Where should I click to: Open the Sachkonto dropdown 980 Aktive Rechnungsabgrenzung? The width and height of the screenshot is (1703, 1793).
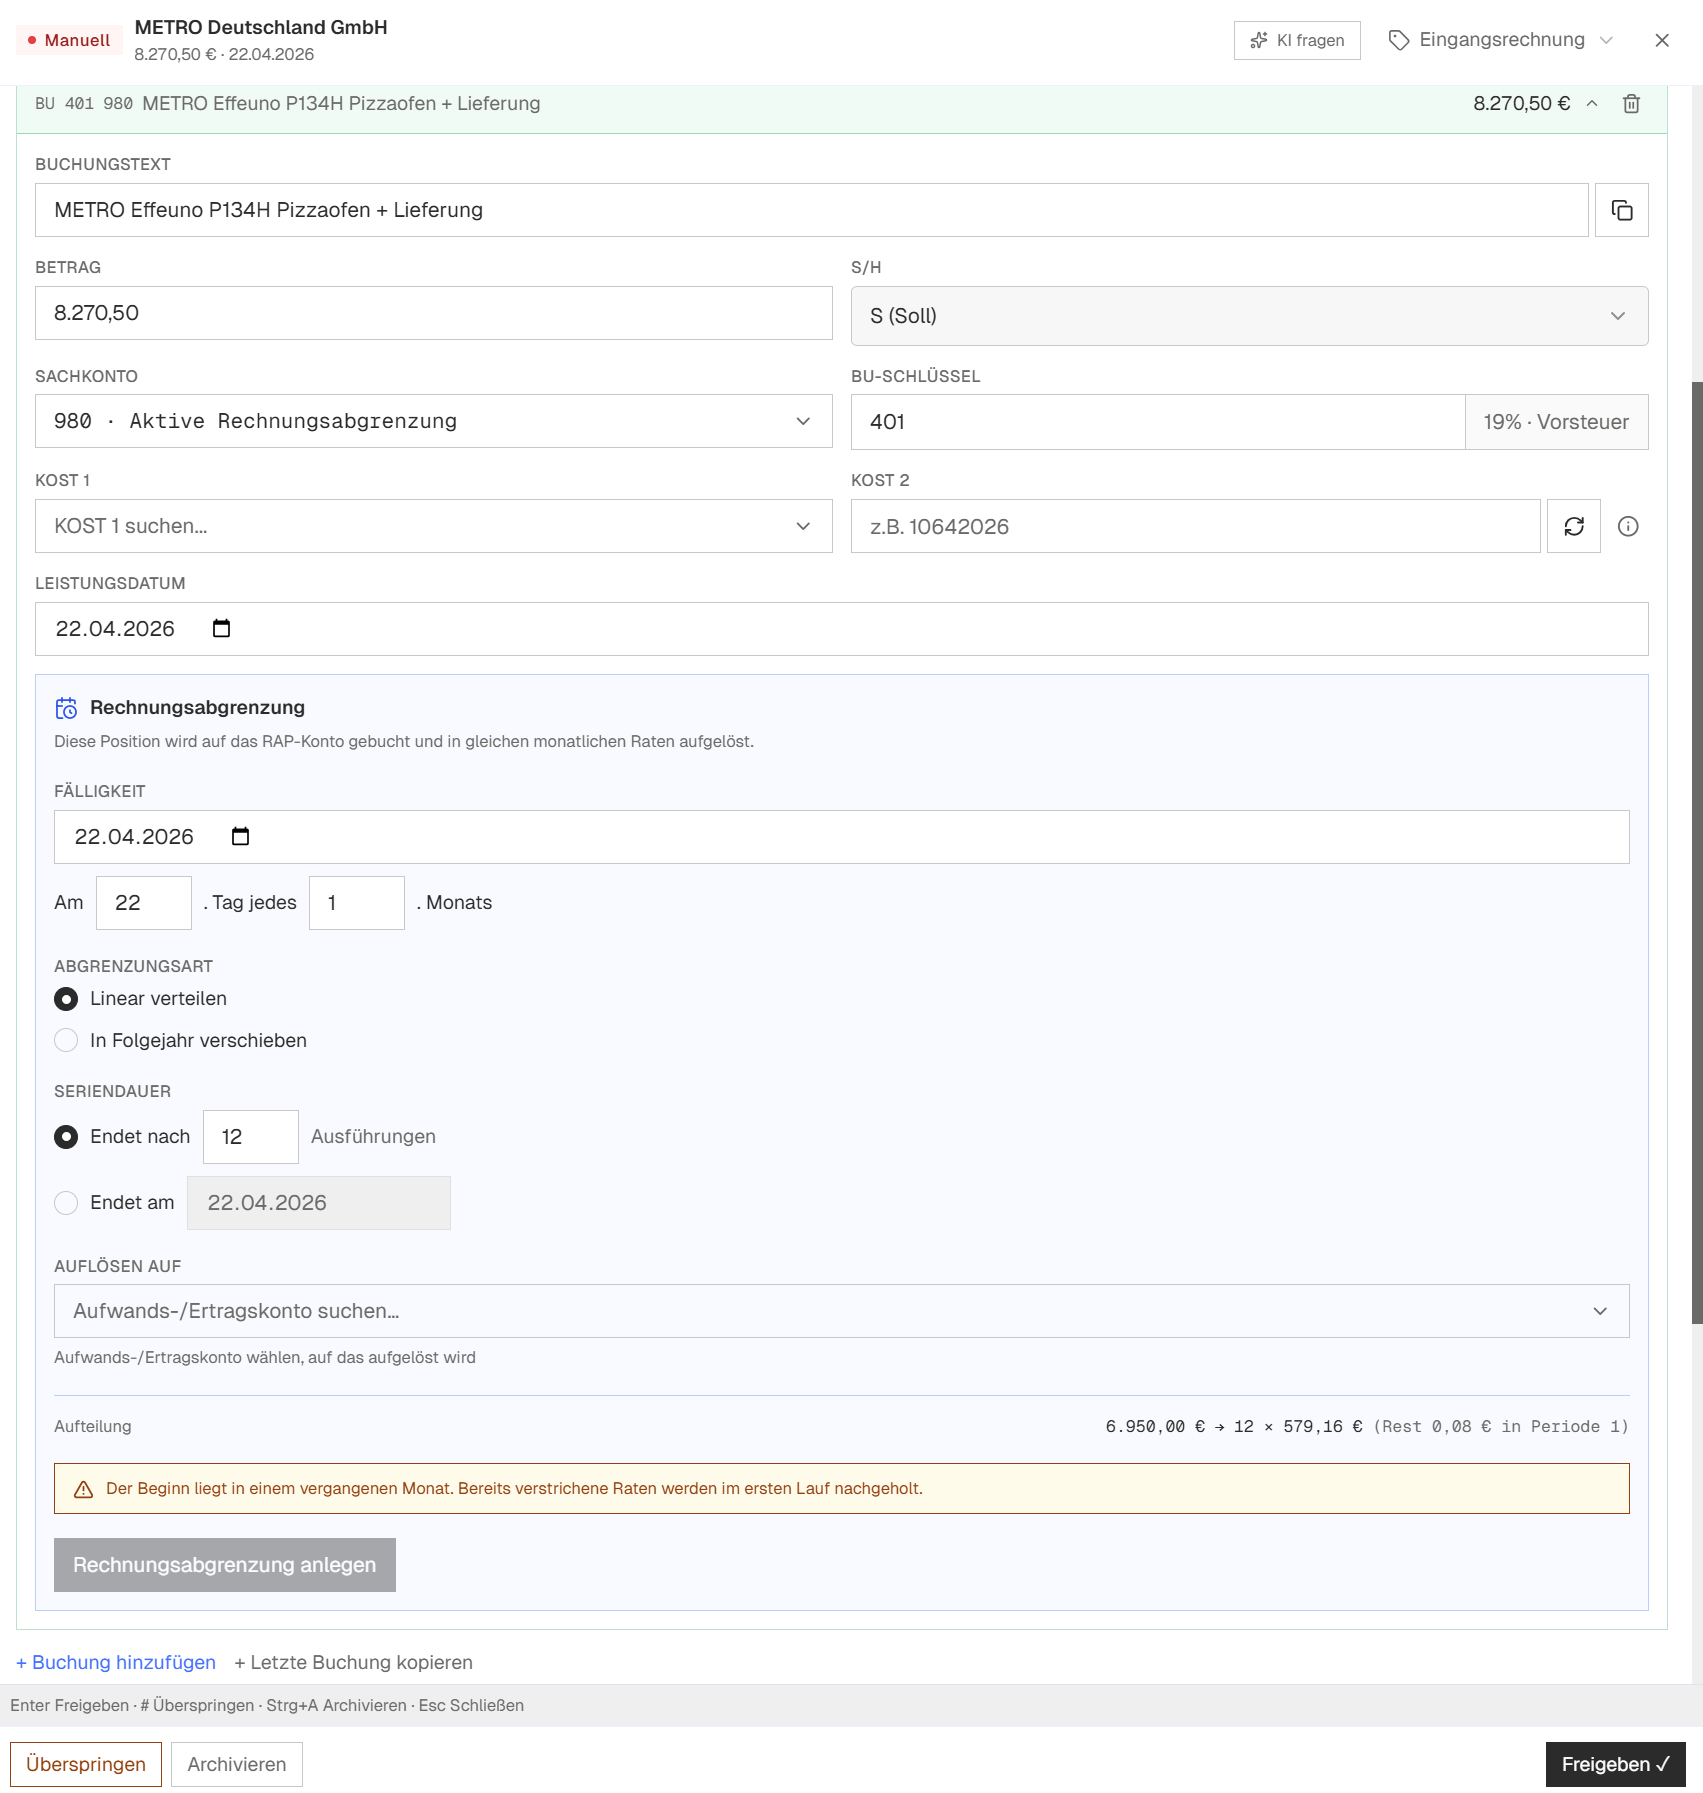433,421
